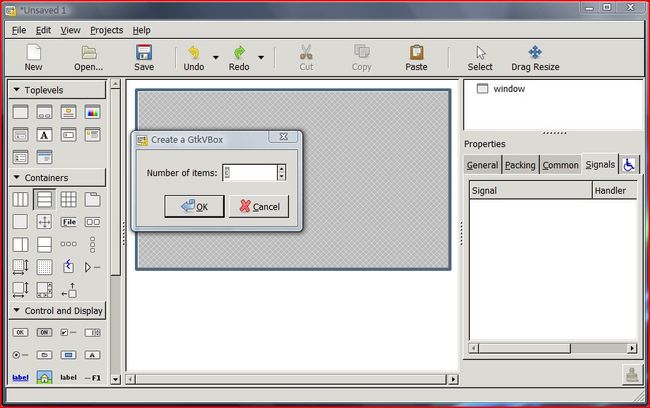Open the Redo history dropdown arrow

261,57
